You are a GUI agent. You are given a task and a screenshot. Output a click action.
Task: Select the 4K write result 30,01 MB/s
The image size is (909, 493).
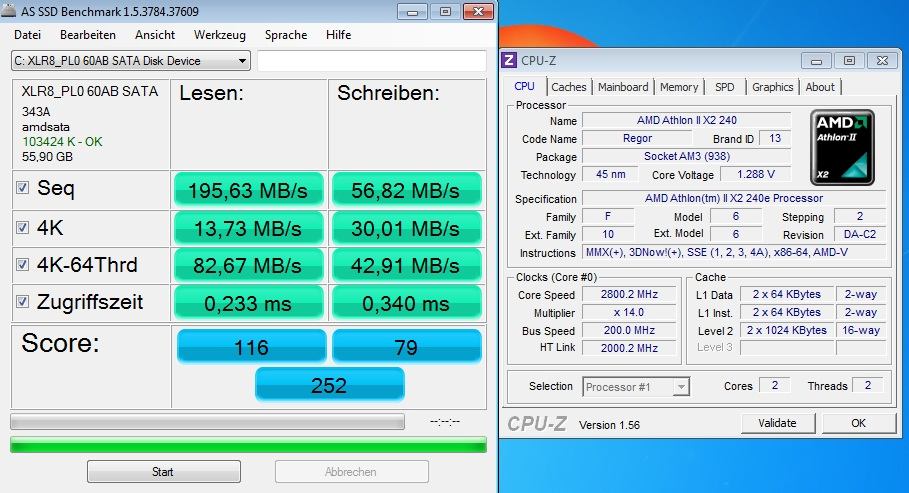click(406, 229)
